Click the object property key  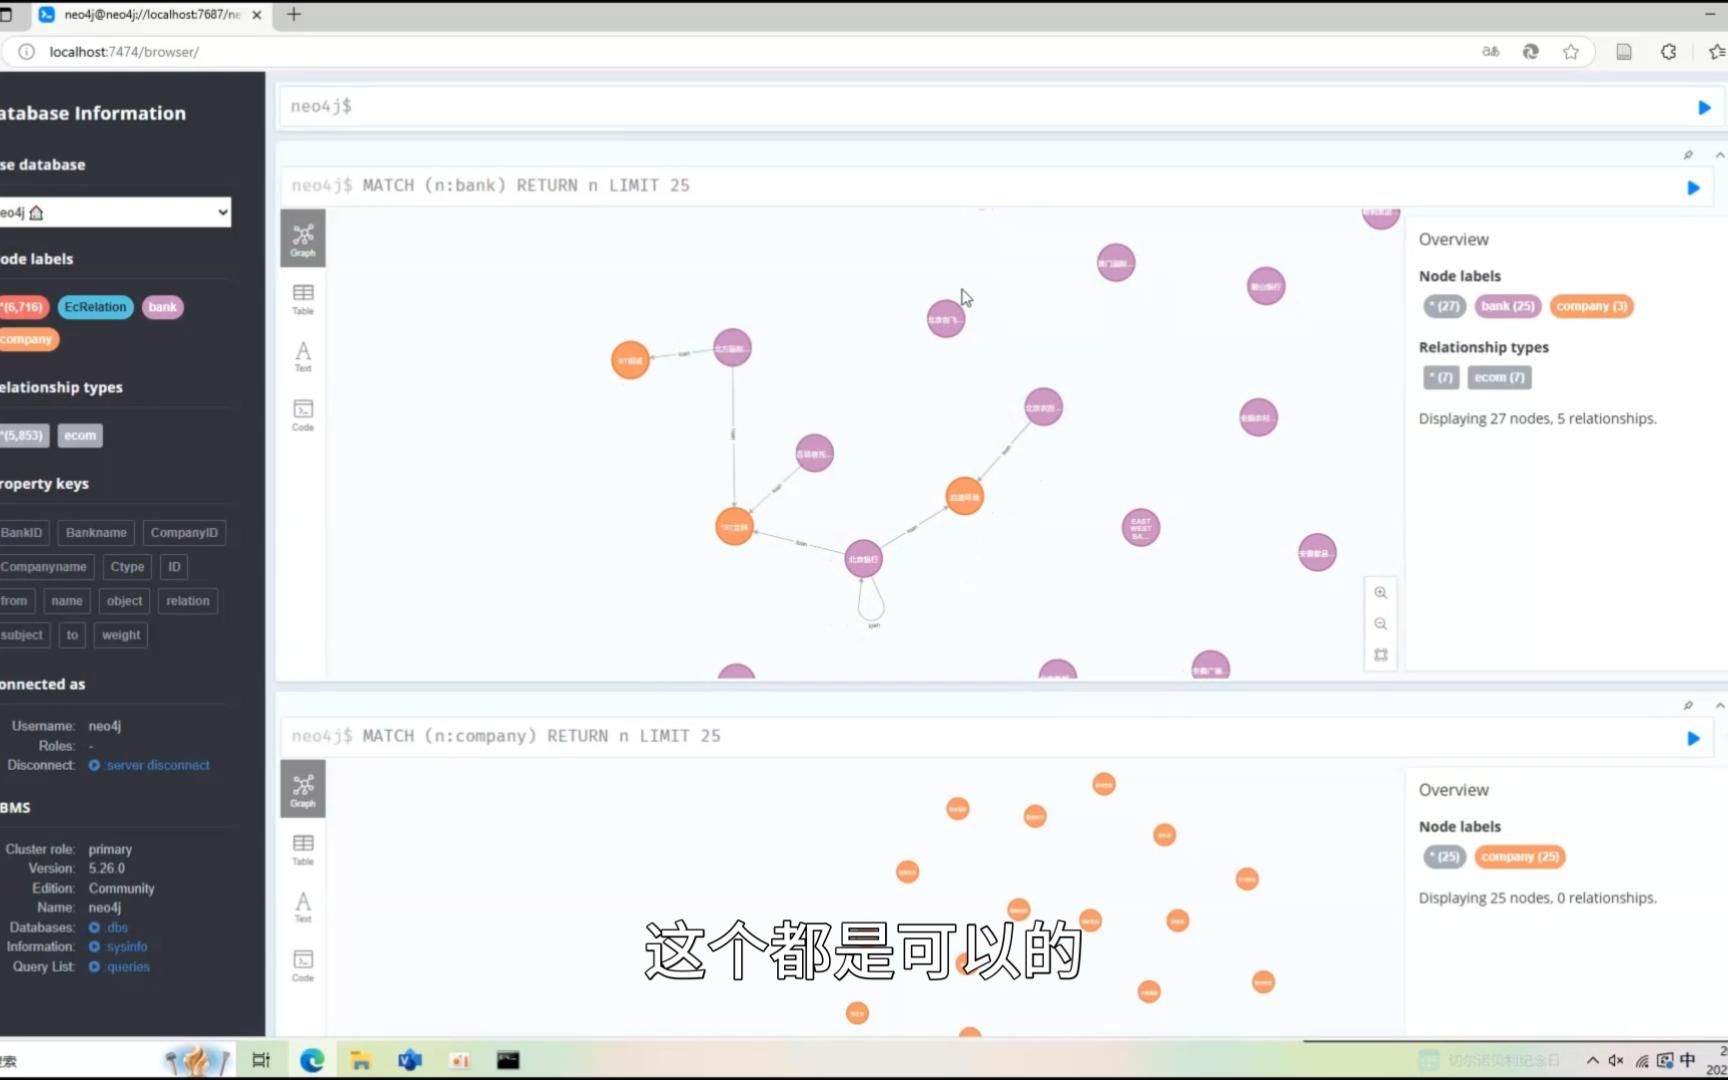pos(124,601)
